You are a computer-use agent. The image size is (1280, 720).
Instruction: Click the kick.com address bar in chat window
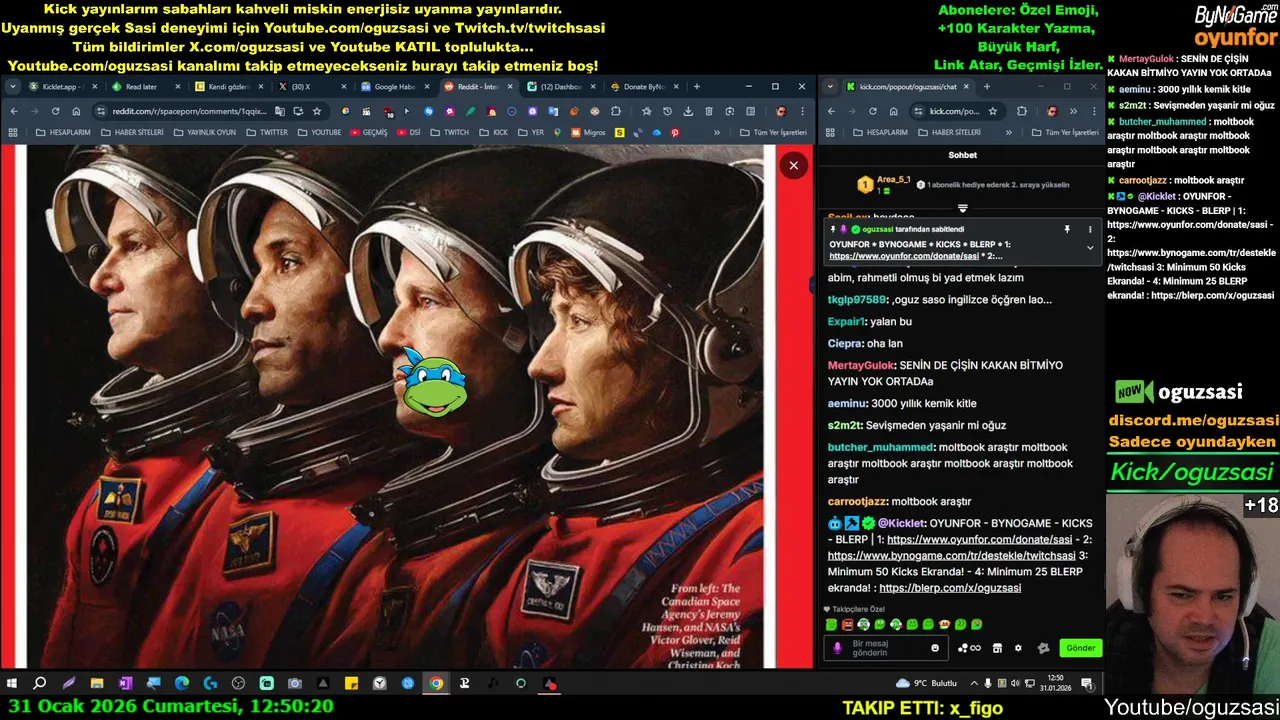(x=956, y=111)
